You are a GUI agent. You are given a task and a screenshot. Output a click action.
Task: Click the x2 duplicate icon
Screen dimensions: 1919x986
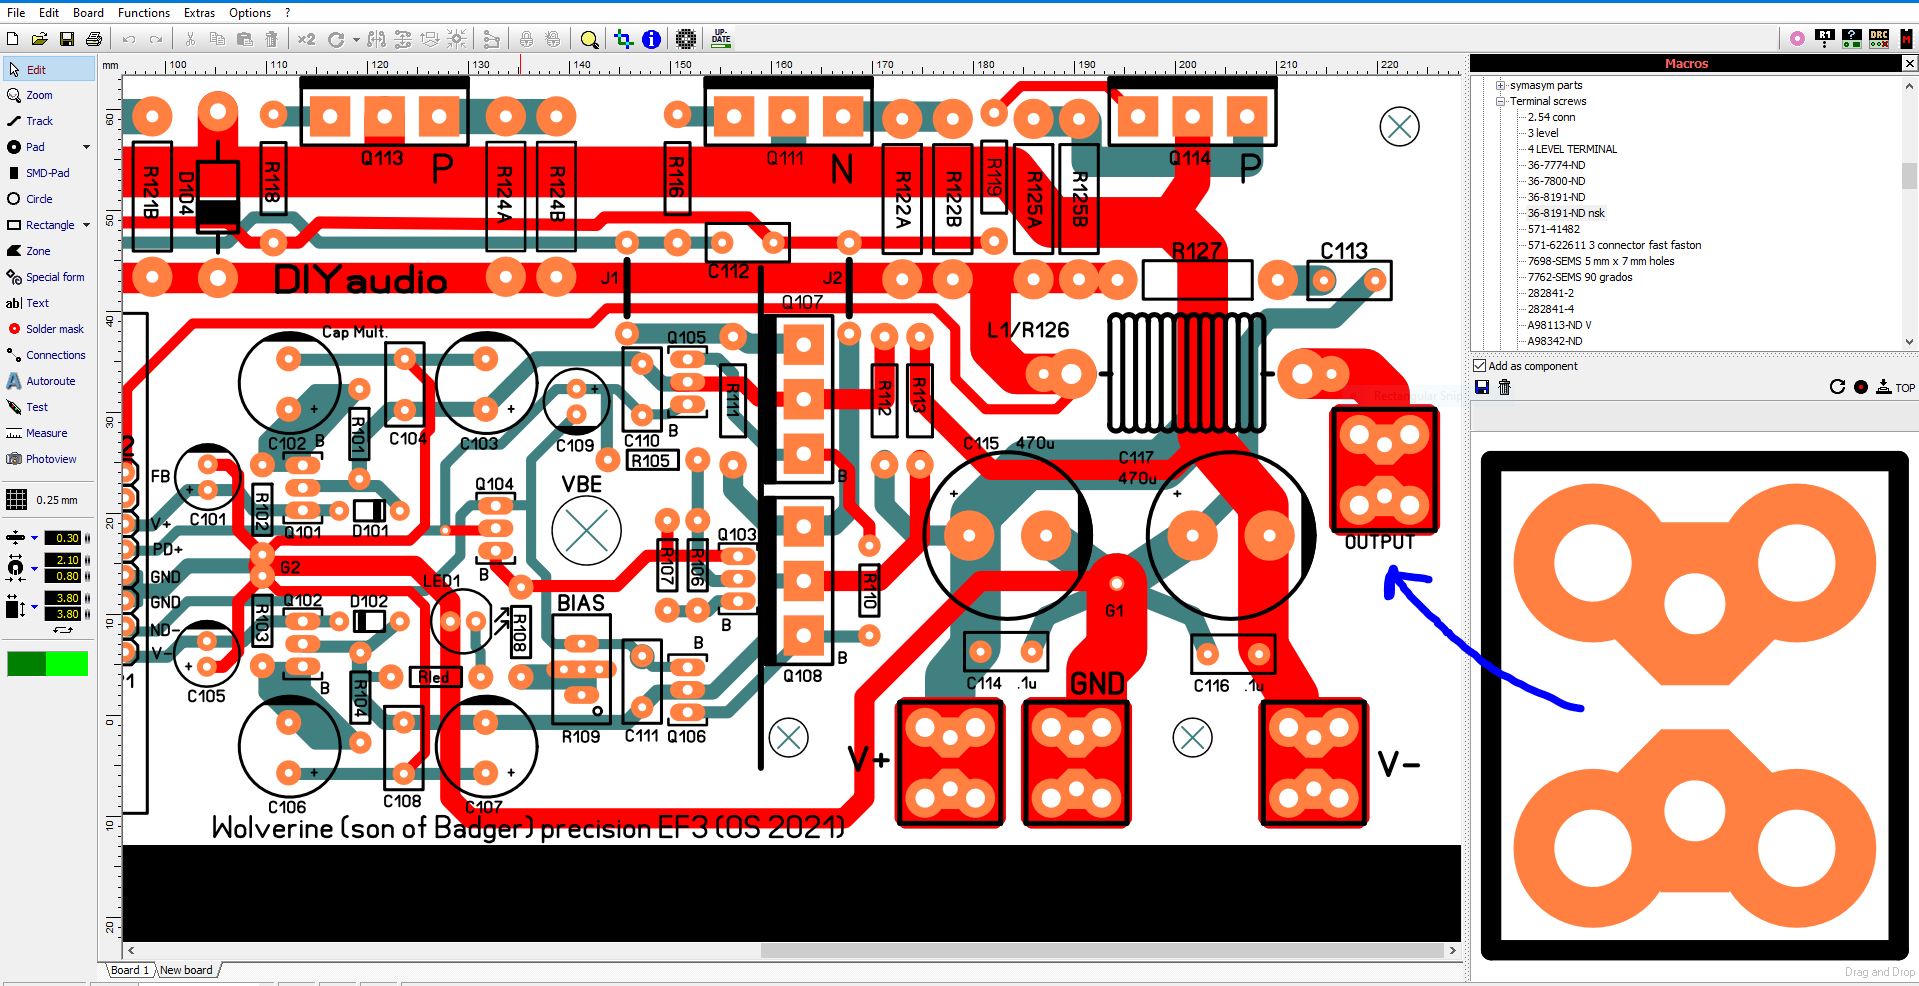[x=306, y=39]
